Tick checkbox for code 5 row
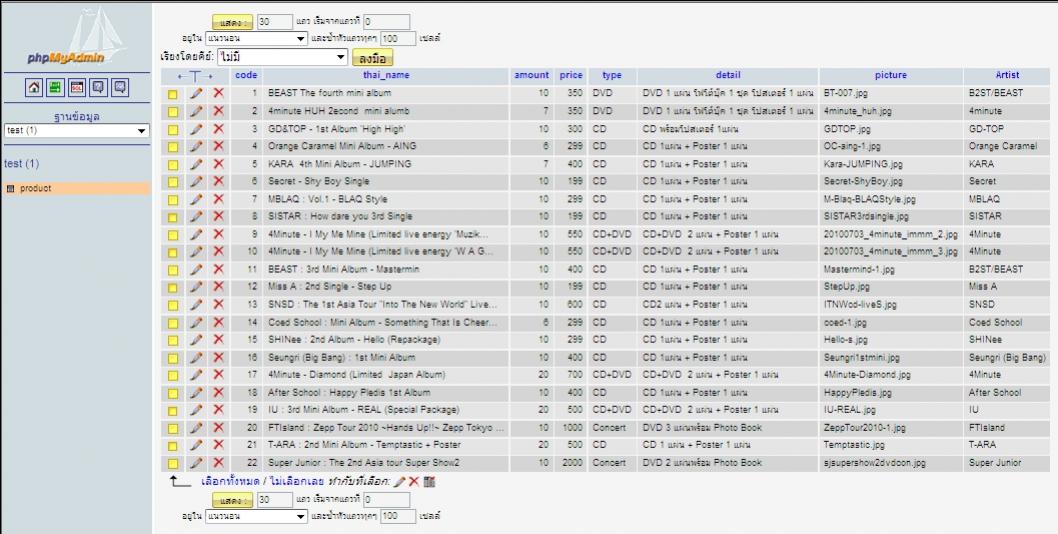1058x534 pixels. tap(173, 165)
